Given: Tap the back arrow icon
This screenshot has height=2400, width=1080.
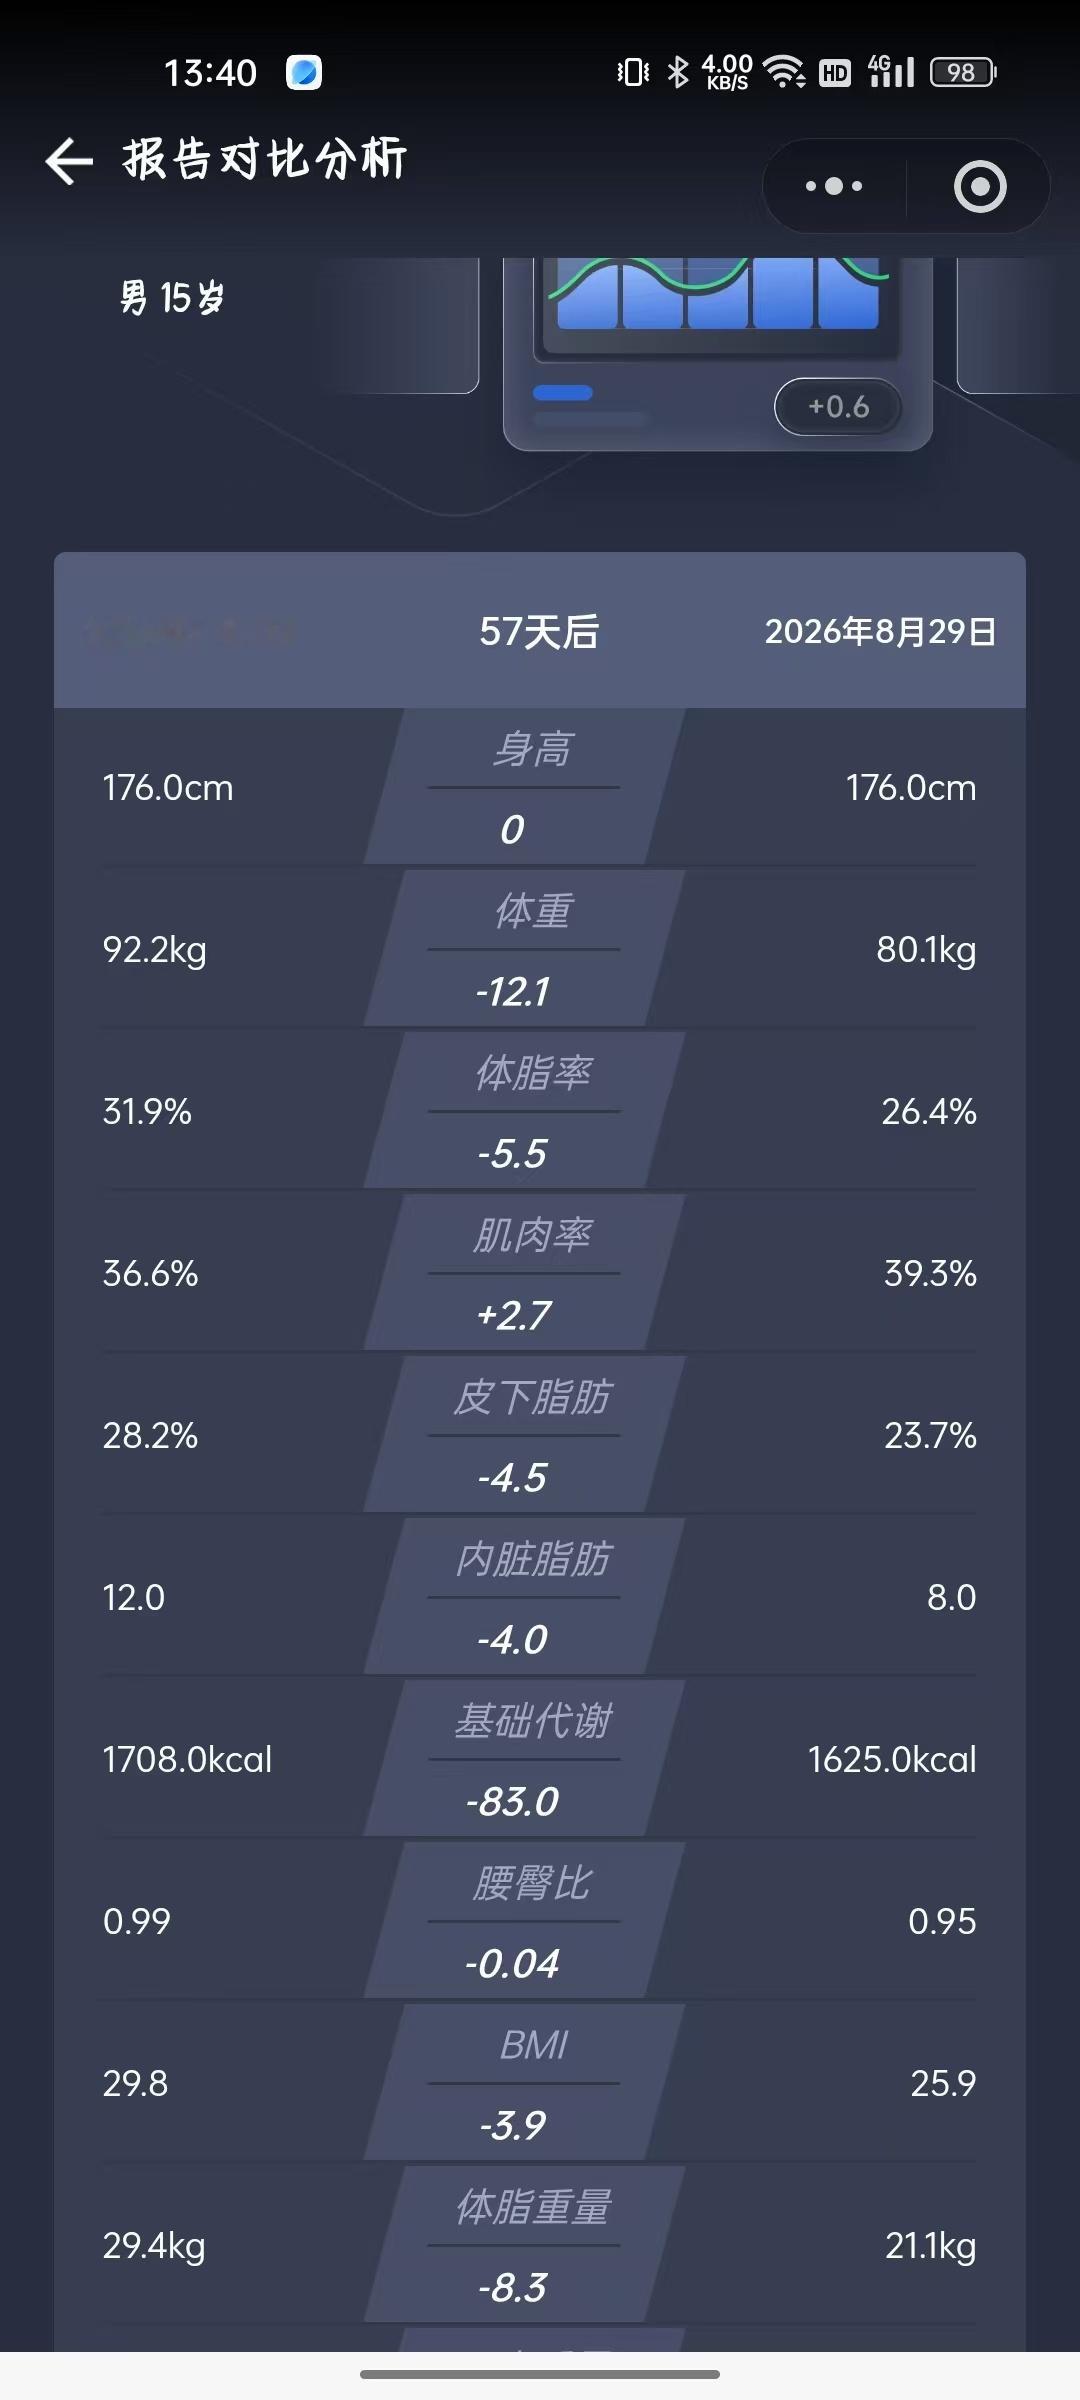Looking at the screenshot, I should (69, 161).
